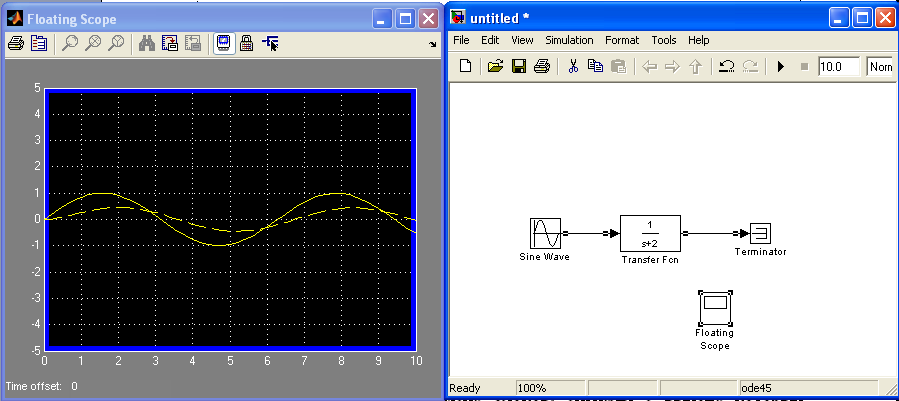The width and height of the screenshot is (899, 401).
Task: Select the Zoom magnifier tool in scope
Action: click(x=70, y=43)
